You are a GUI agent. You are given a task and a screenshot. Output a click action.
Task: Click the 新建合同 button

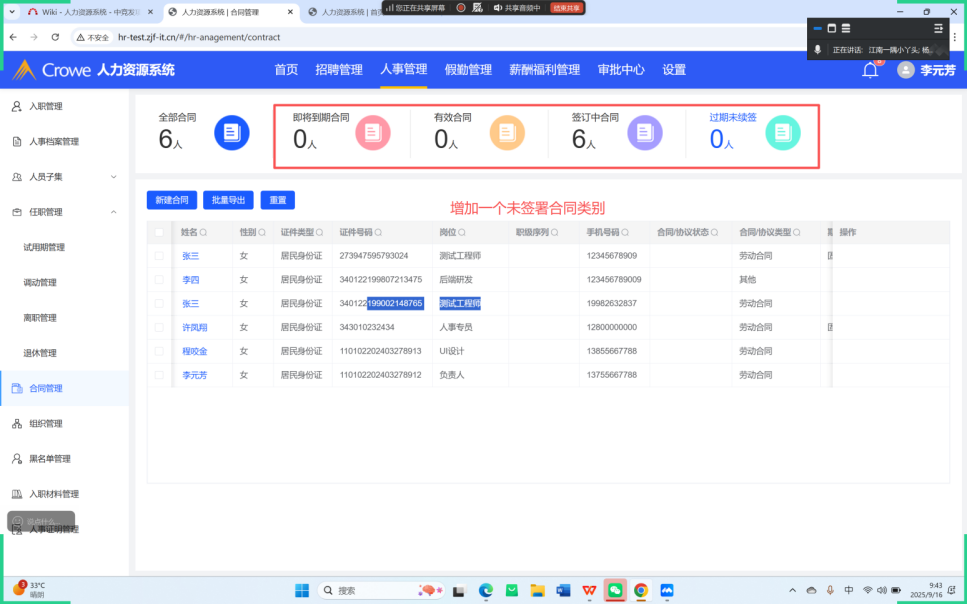(171, 200)
